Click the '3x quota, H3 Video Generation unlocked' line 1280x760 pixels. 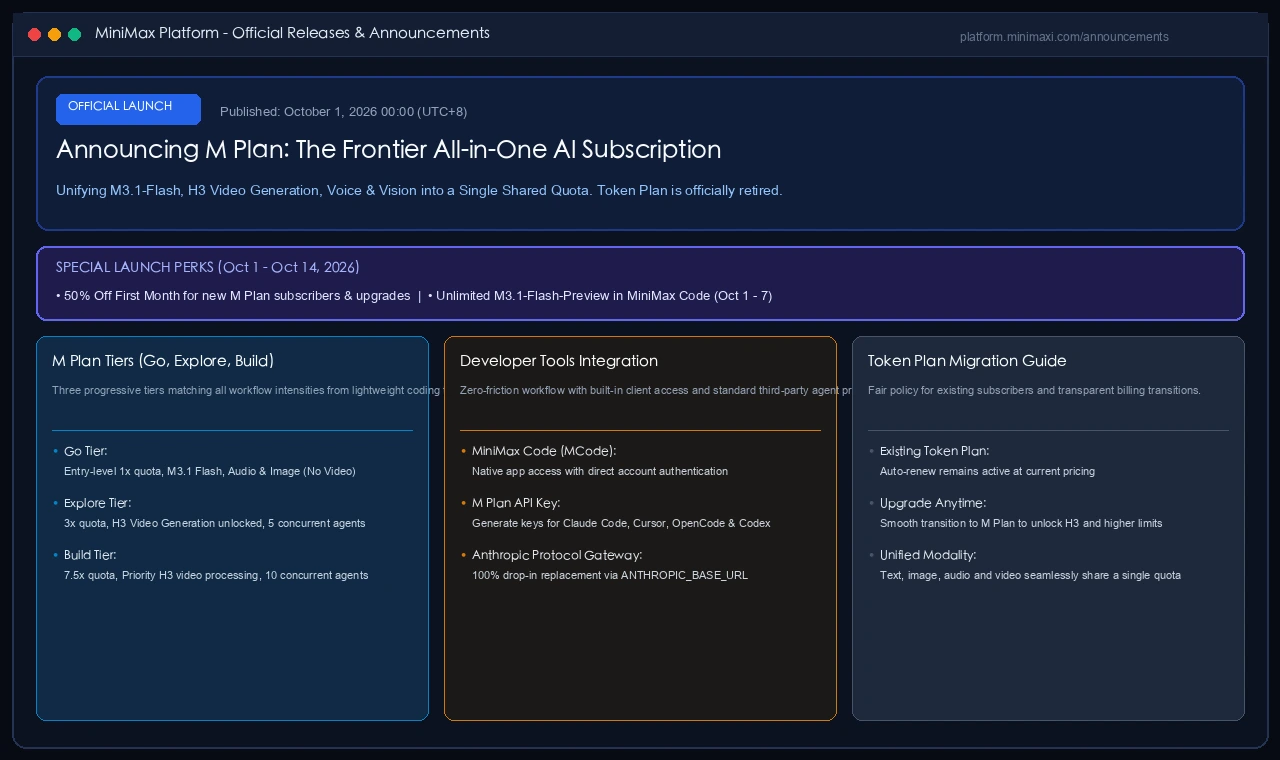click(215, 523)
